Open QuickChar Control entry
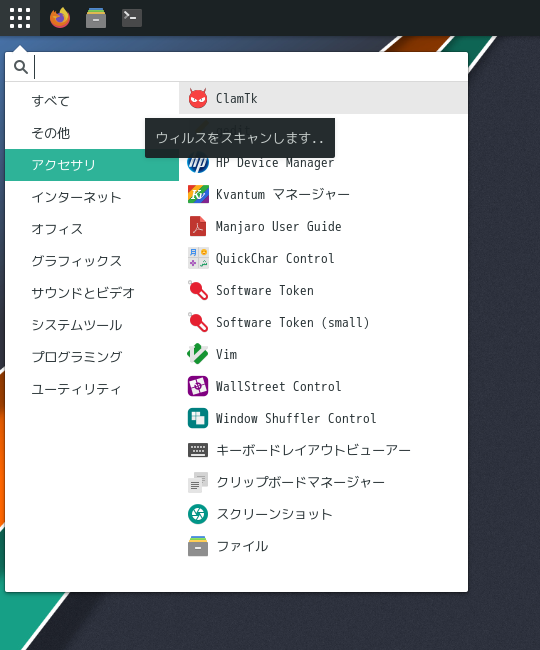The height and width of the screenshot is (650, 540). pos(323,258)
